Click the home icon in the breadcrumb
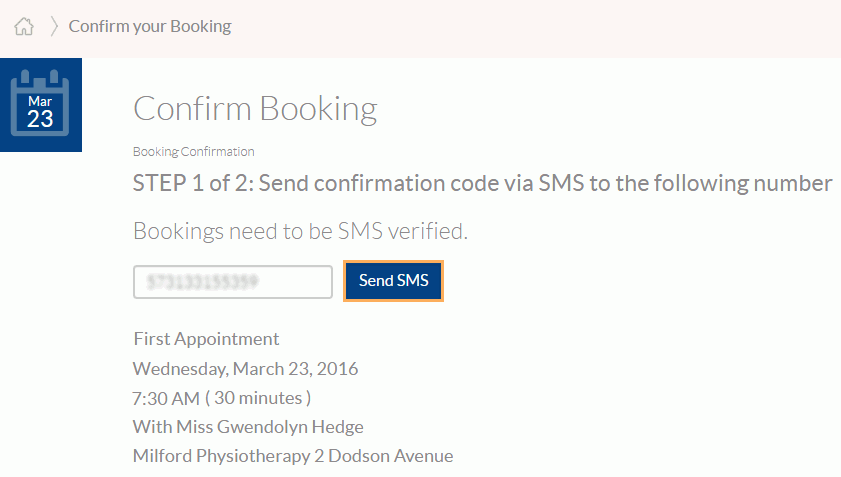Image resolution: width=841 pixels, height=477 pixels. (24, 27)
